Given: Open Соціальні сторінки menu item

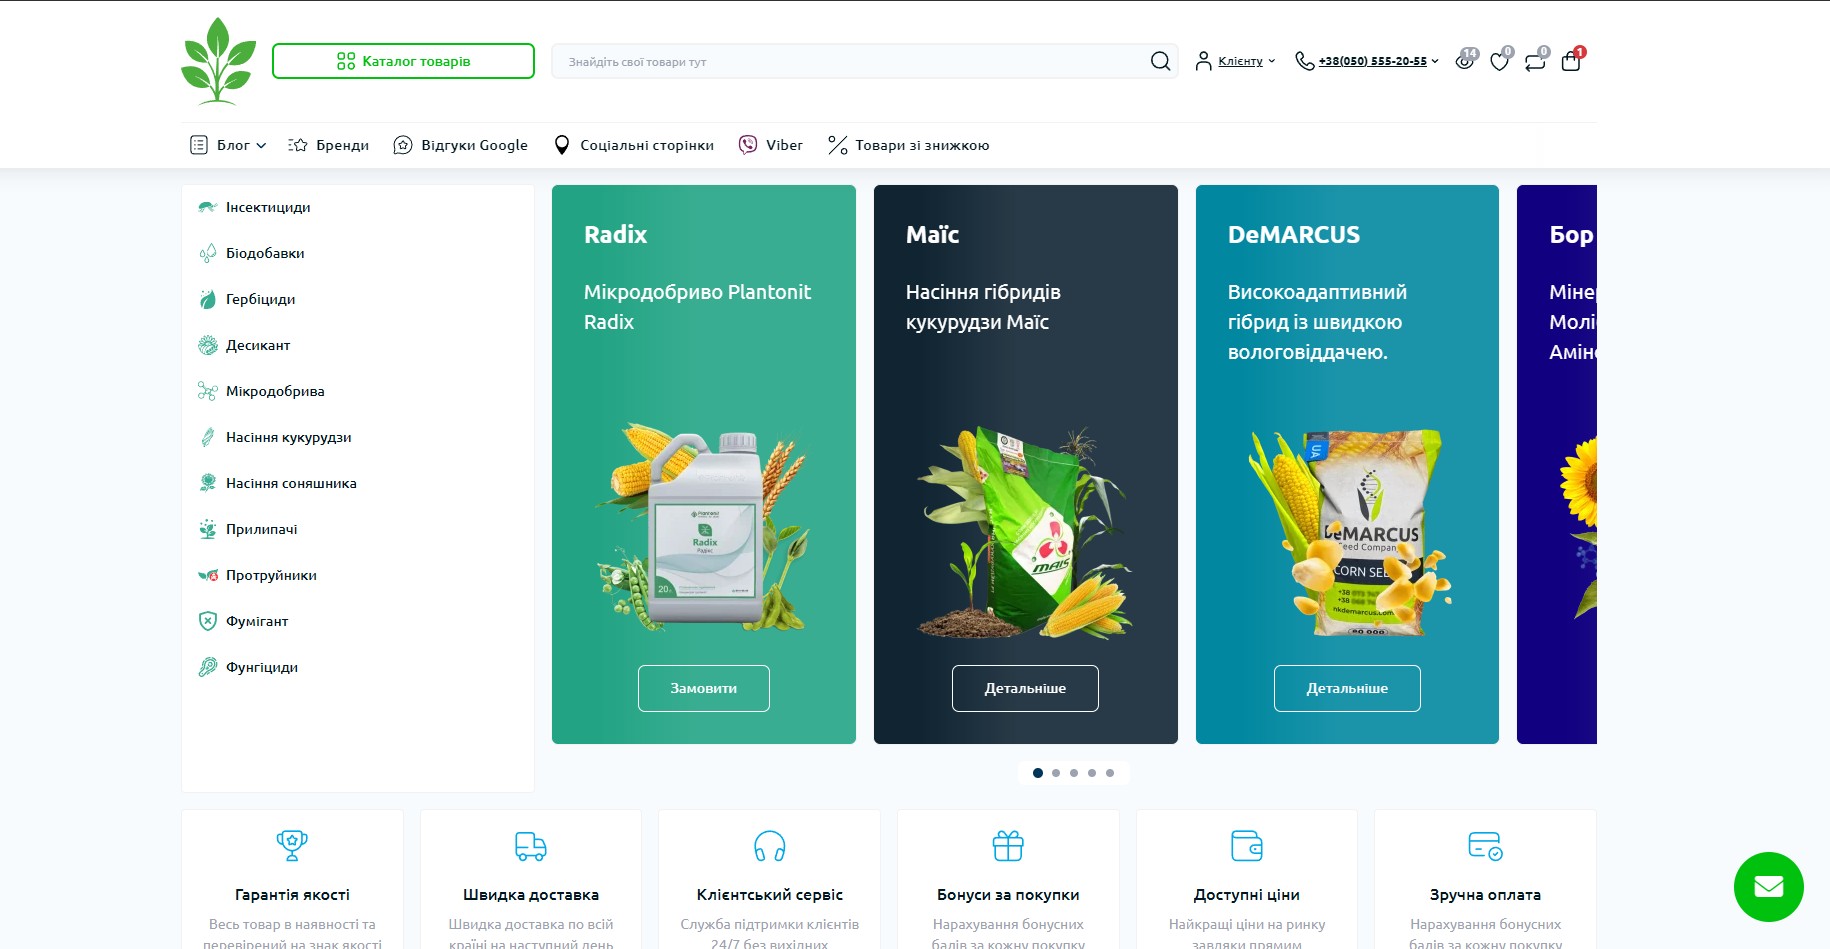Looking at the screenshot, I should click(x=647, y=145).
